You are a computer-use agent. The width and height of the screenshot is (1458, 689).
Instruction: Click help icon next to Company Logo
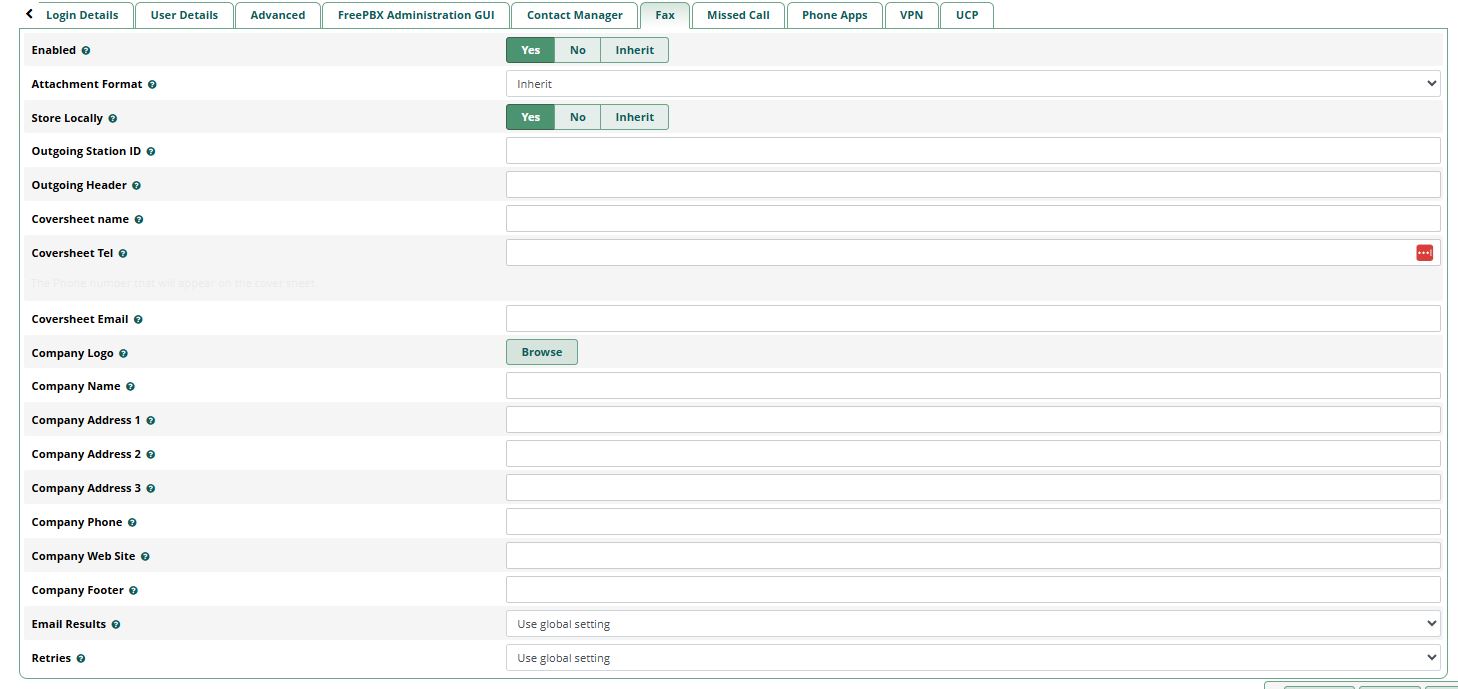123,354
